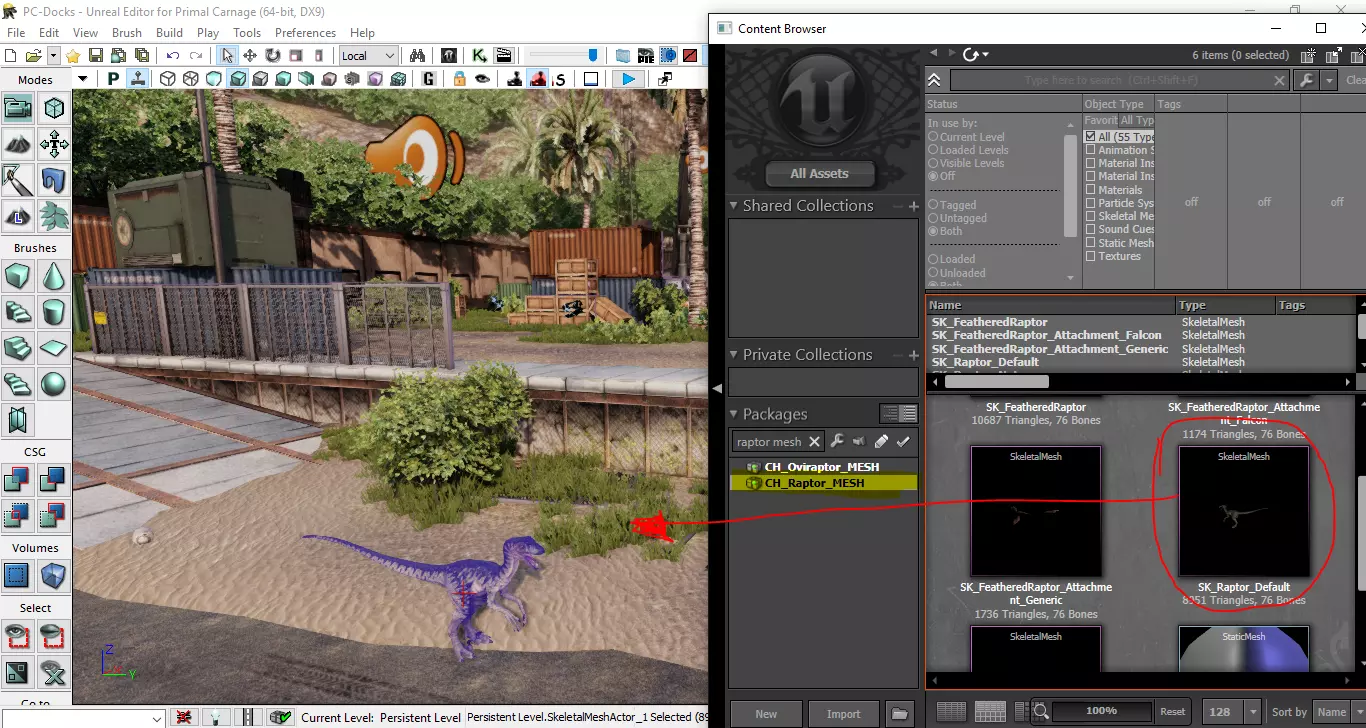Select Visible Levels radio option

[966, 163]
